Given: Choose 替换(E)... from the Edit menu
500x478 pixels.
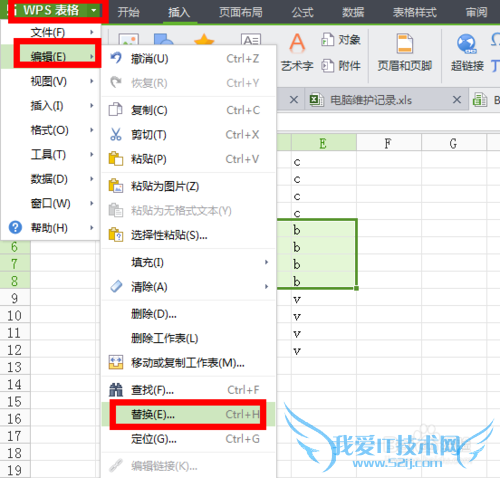Looking at the screenshot, I should pyautogui.click(x=188, y=414).
